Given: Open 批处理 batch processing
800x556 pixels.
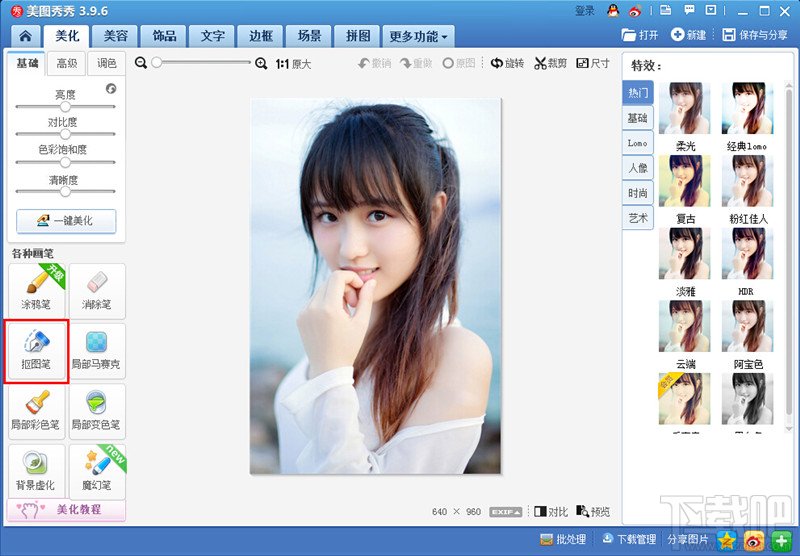Looking at the screenshot, I should (x=563, y=539).
